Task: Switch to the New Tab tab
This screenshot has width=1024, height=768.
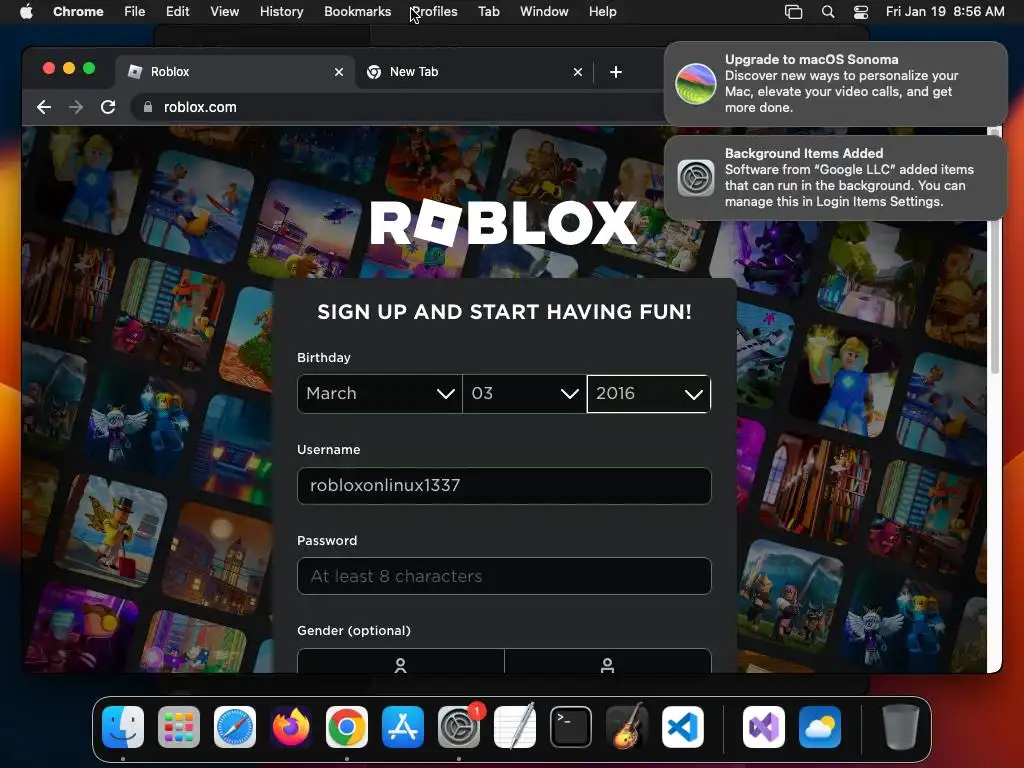Action: pyautogui.click(x=475, y=72)
